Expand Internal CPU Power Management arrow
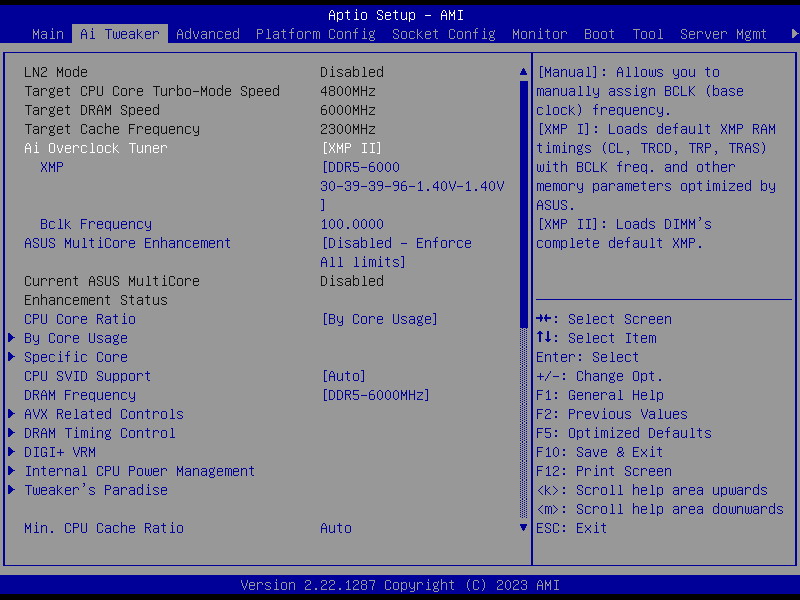The width and height of the screenshot is (800, 600). pyautogui.click(x=12, y=470)
